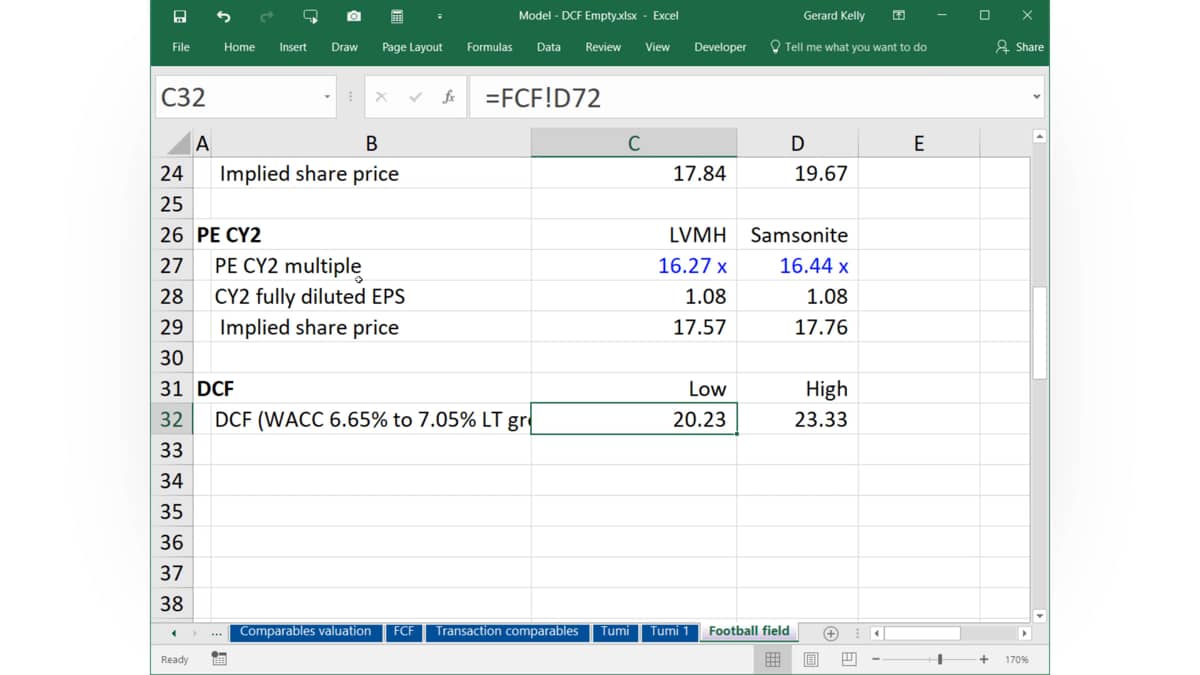Click the calculator icon in Quick Access
1200x675 pixels.
tap(397, 16)
